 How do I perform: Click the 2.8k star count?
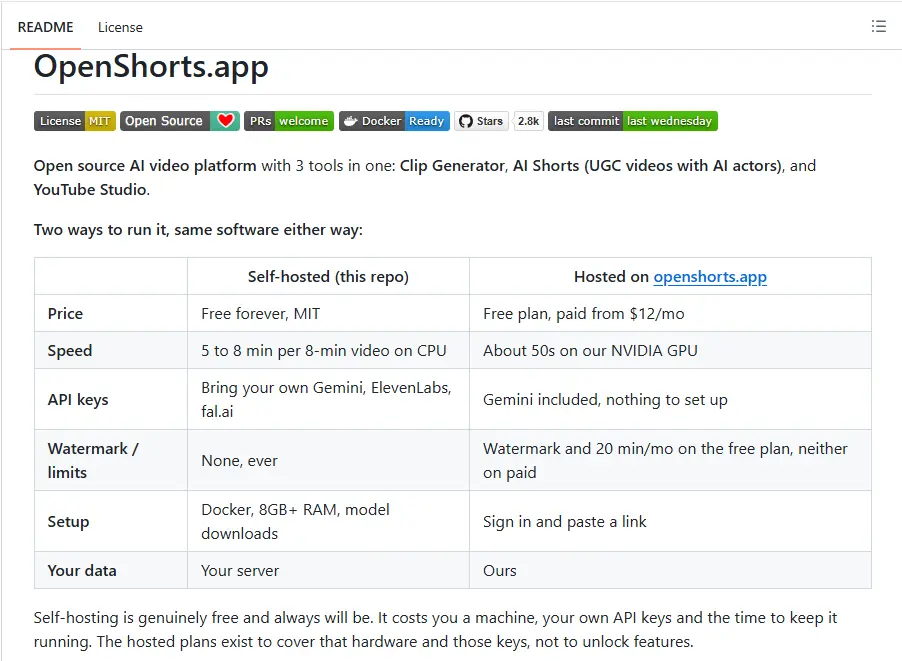pyautogui.click(x=528, y=121)
